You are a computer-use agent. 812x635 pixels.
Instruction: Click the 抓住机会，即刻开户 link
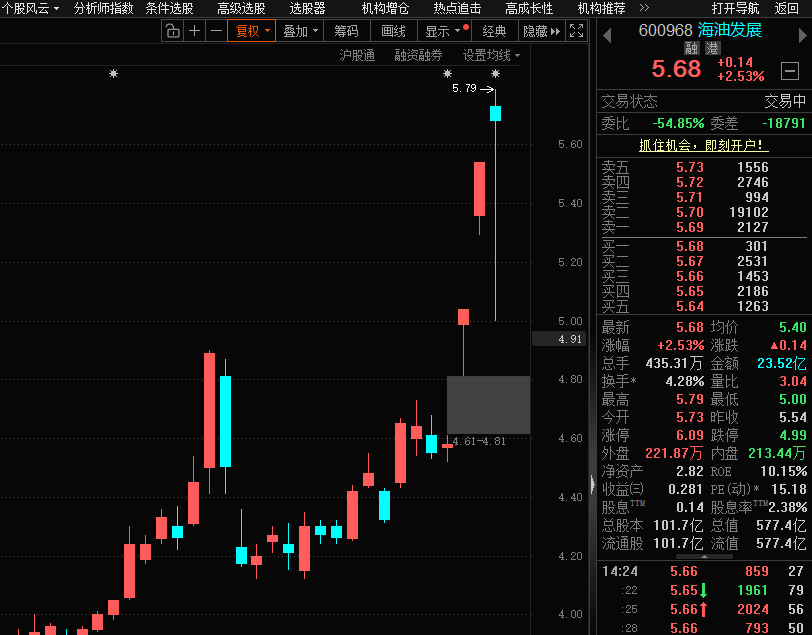(704, 145)
